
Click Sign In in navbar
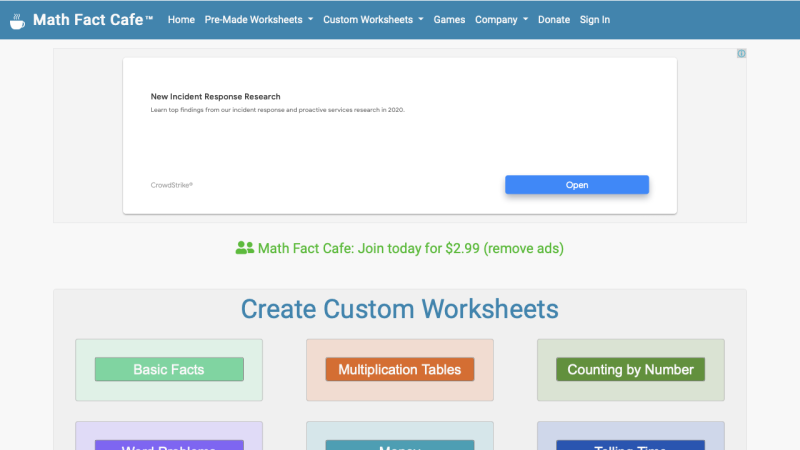point(594,20)
